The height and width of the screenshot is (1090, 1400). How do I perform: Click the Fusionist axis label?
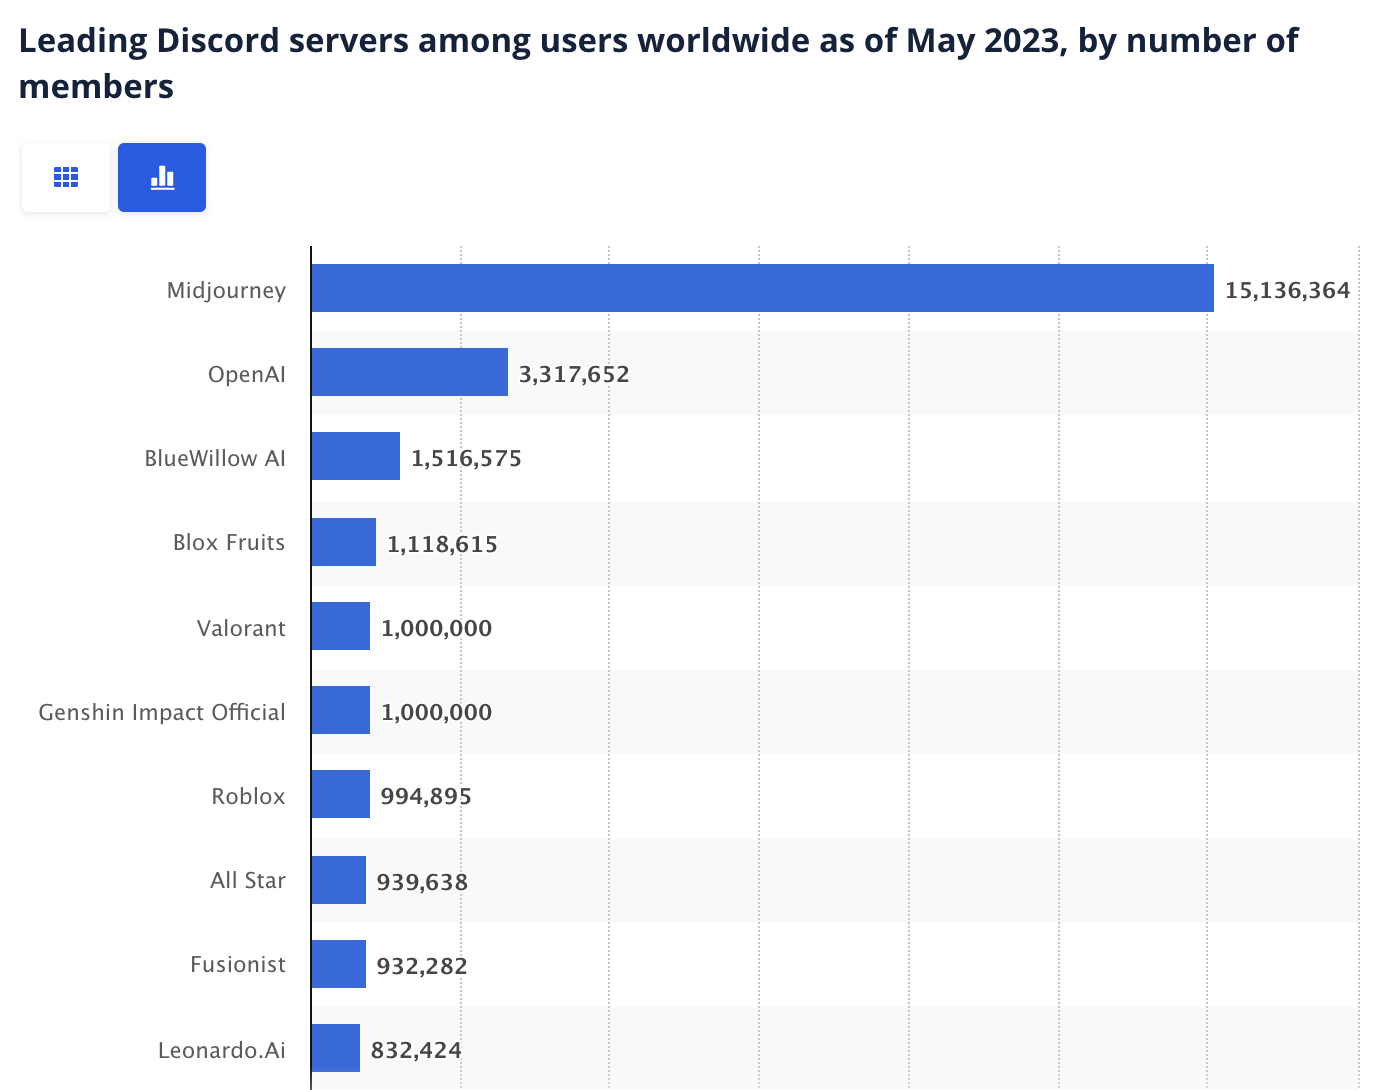238,964
